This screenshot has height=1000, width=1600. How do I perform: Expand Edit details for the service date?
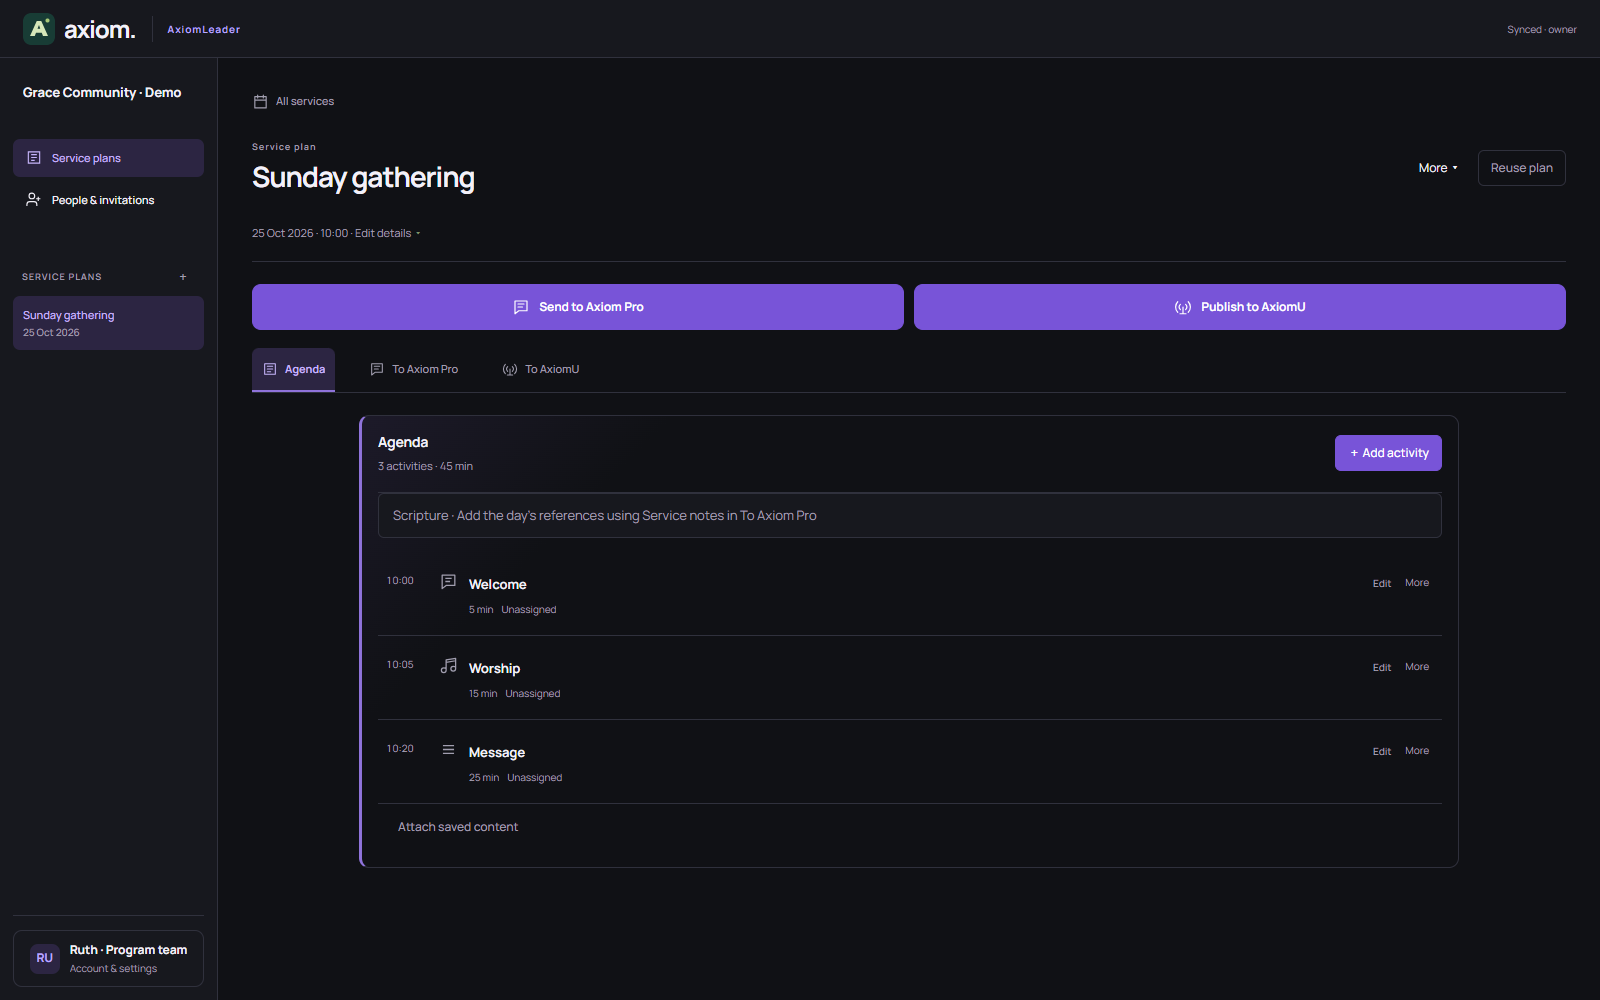coord(387,233)
